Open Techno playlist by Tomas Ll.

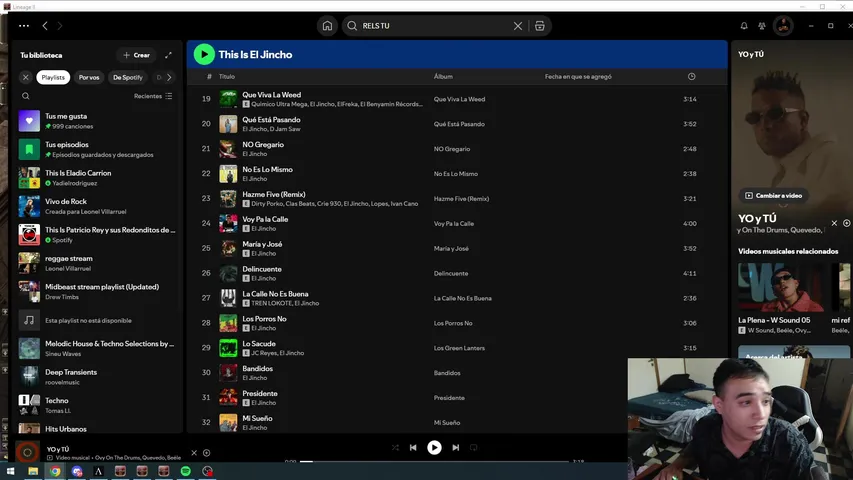96,405
